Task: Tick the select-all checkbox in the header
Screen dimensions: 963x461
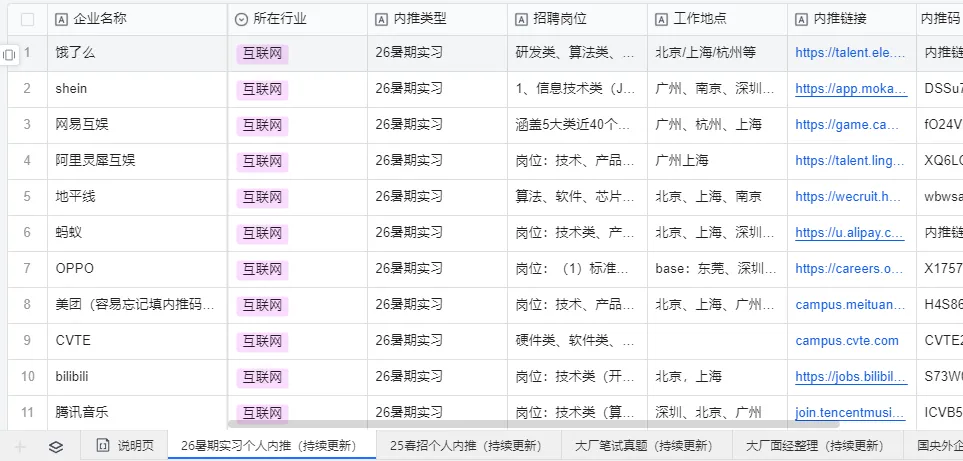Action: pyautogui.click(x=27, y=19)
